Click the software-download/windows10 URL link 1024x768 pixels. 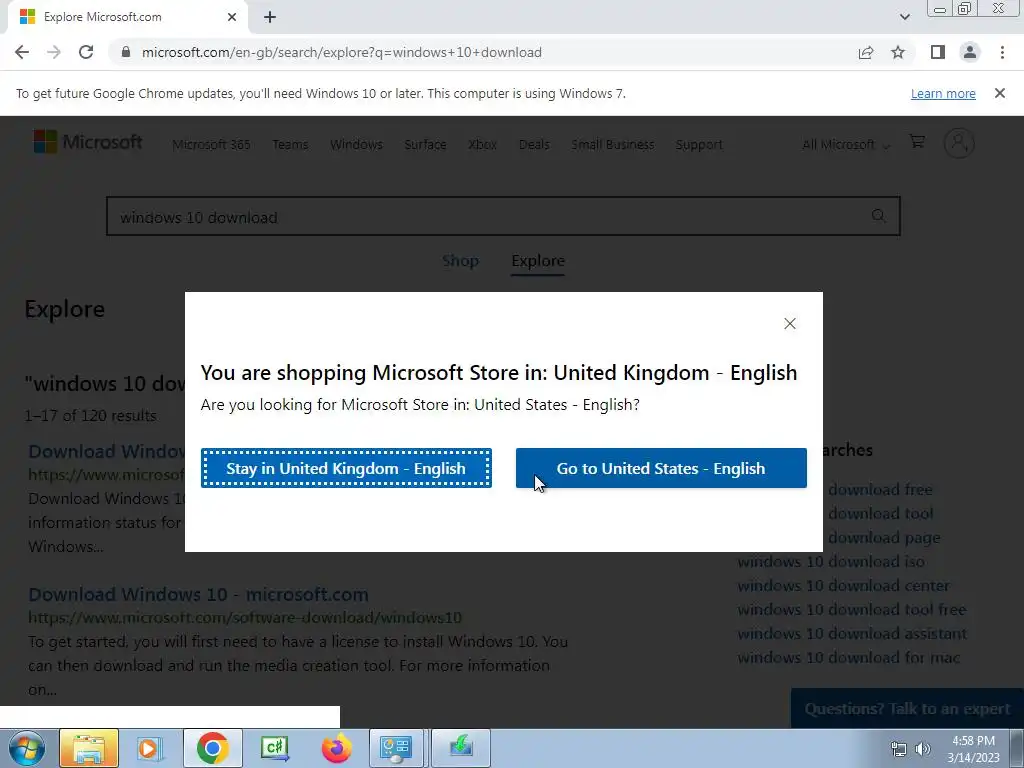(x=245, y=618)
